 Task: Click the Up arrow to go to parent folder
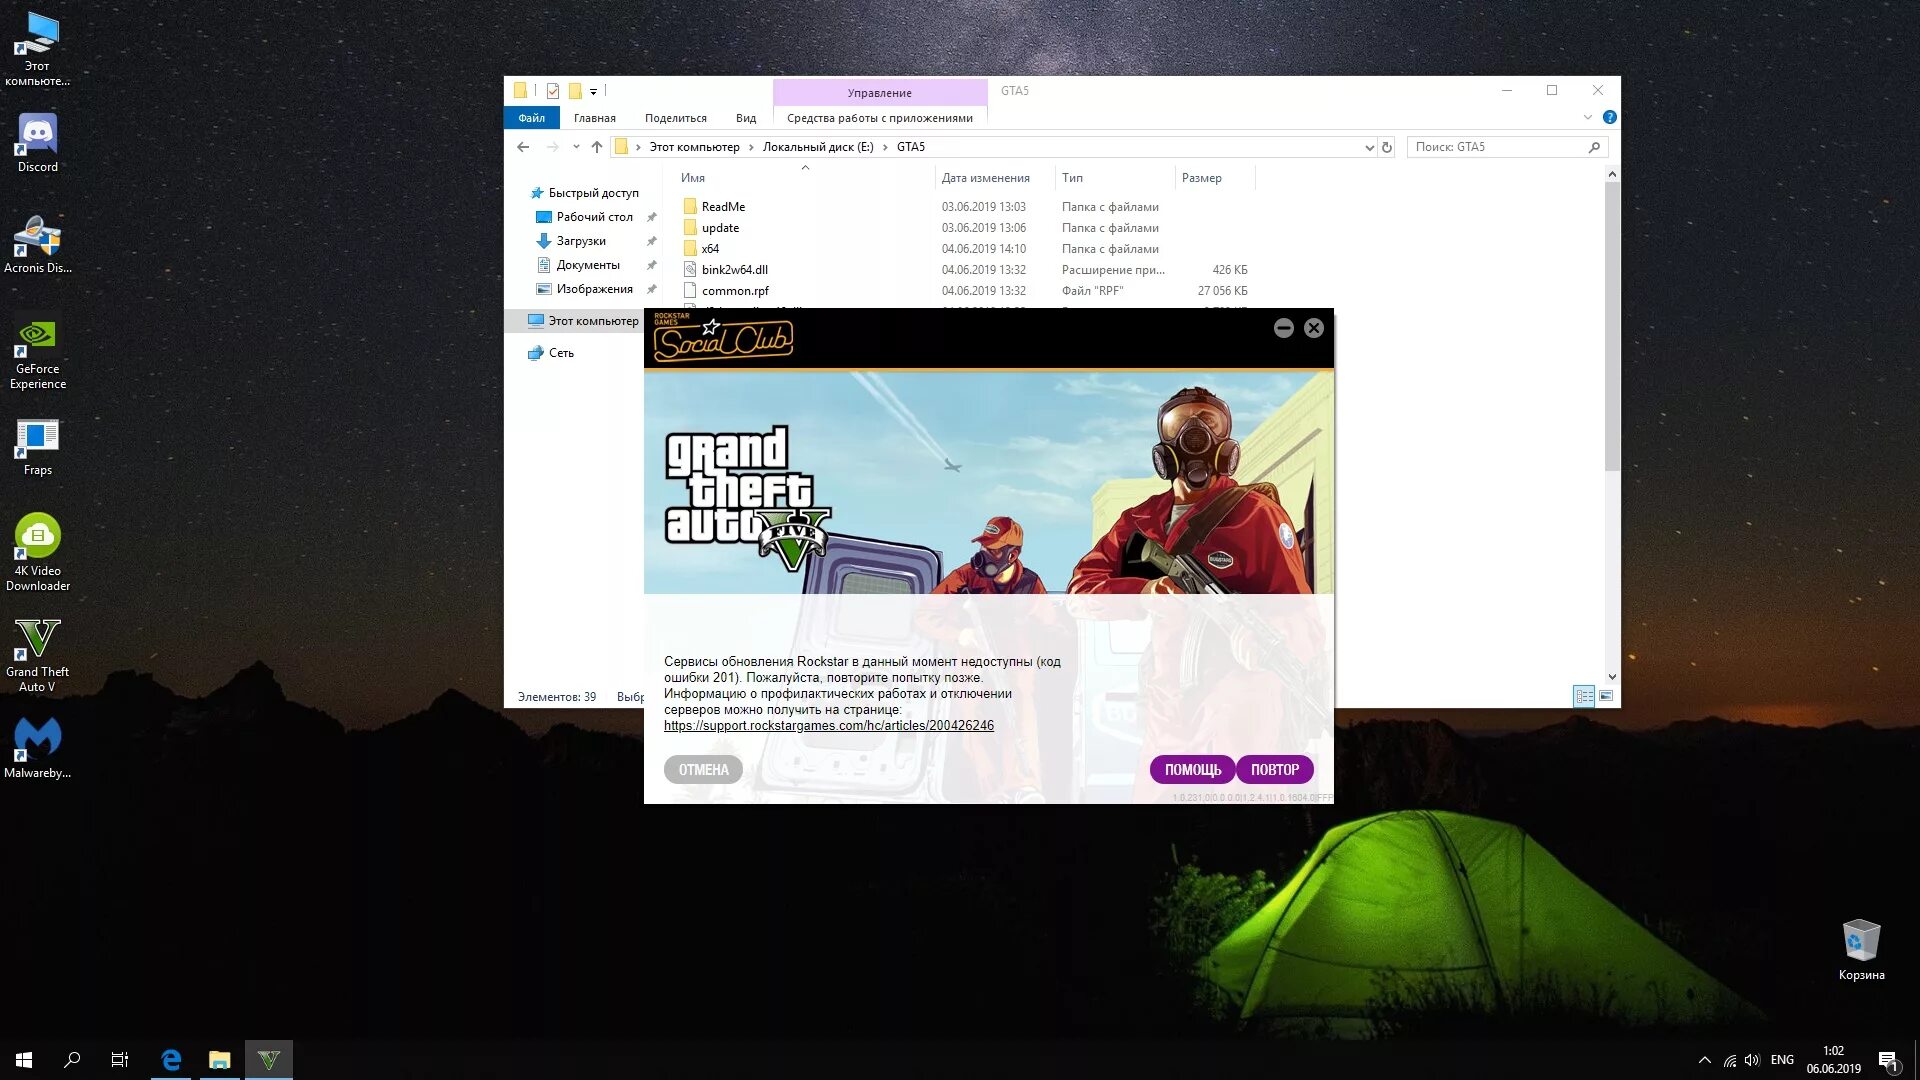[x=596, y=146]
